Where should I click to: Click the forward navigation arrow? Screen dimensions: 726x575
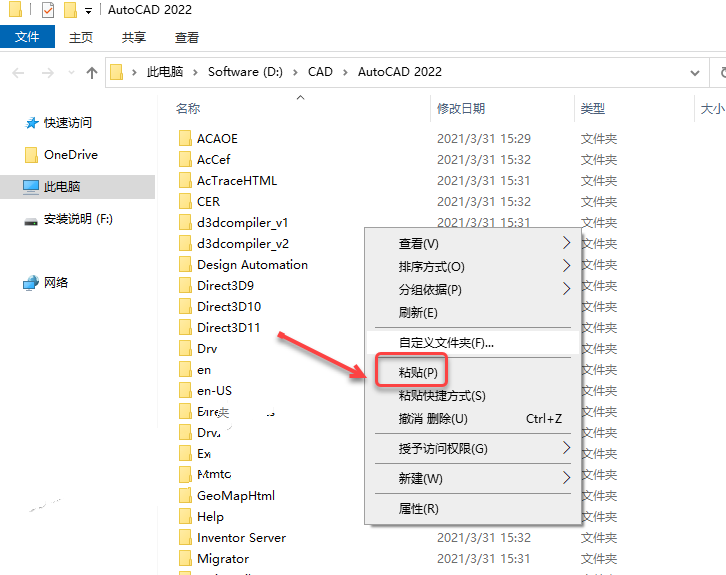click(x=48, y=73)
